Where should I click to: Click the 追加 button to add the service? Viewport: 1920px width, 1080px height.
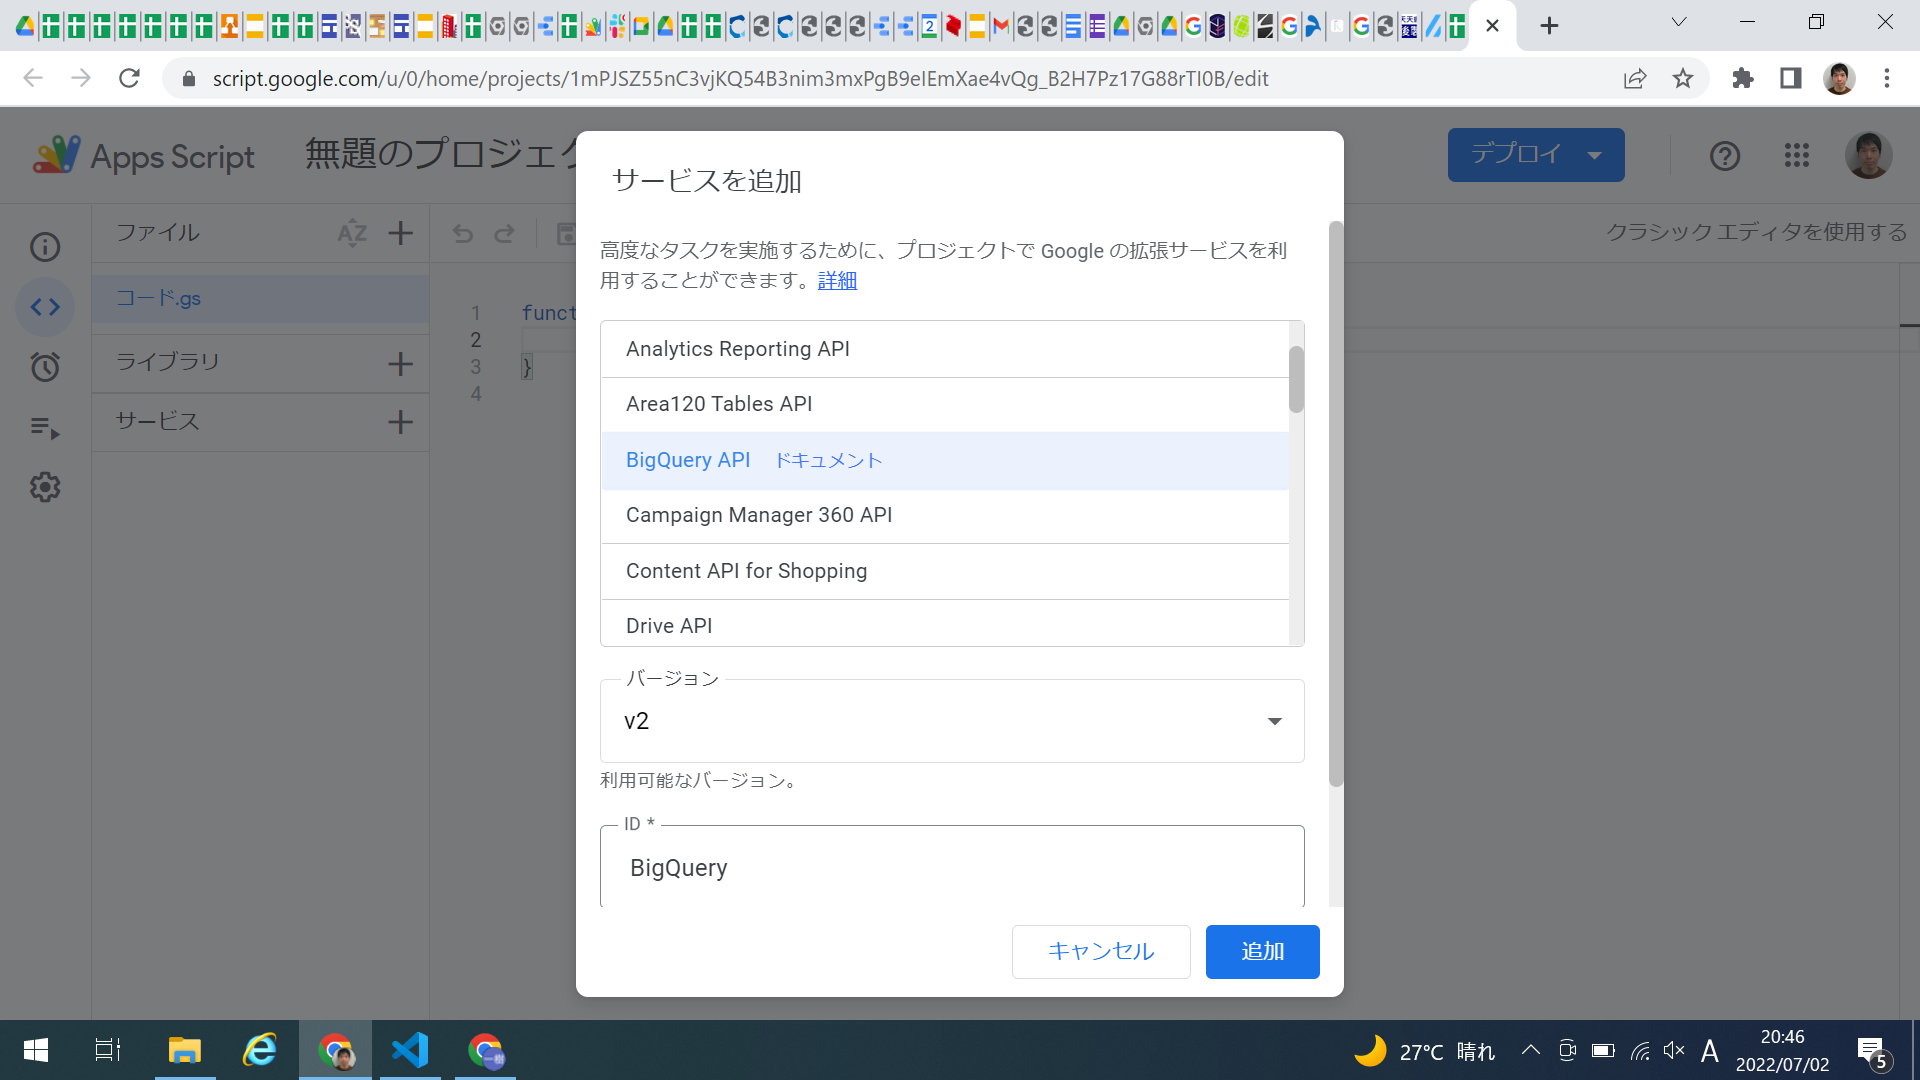pos(1262,951)
